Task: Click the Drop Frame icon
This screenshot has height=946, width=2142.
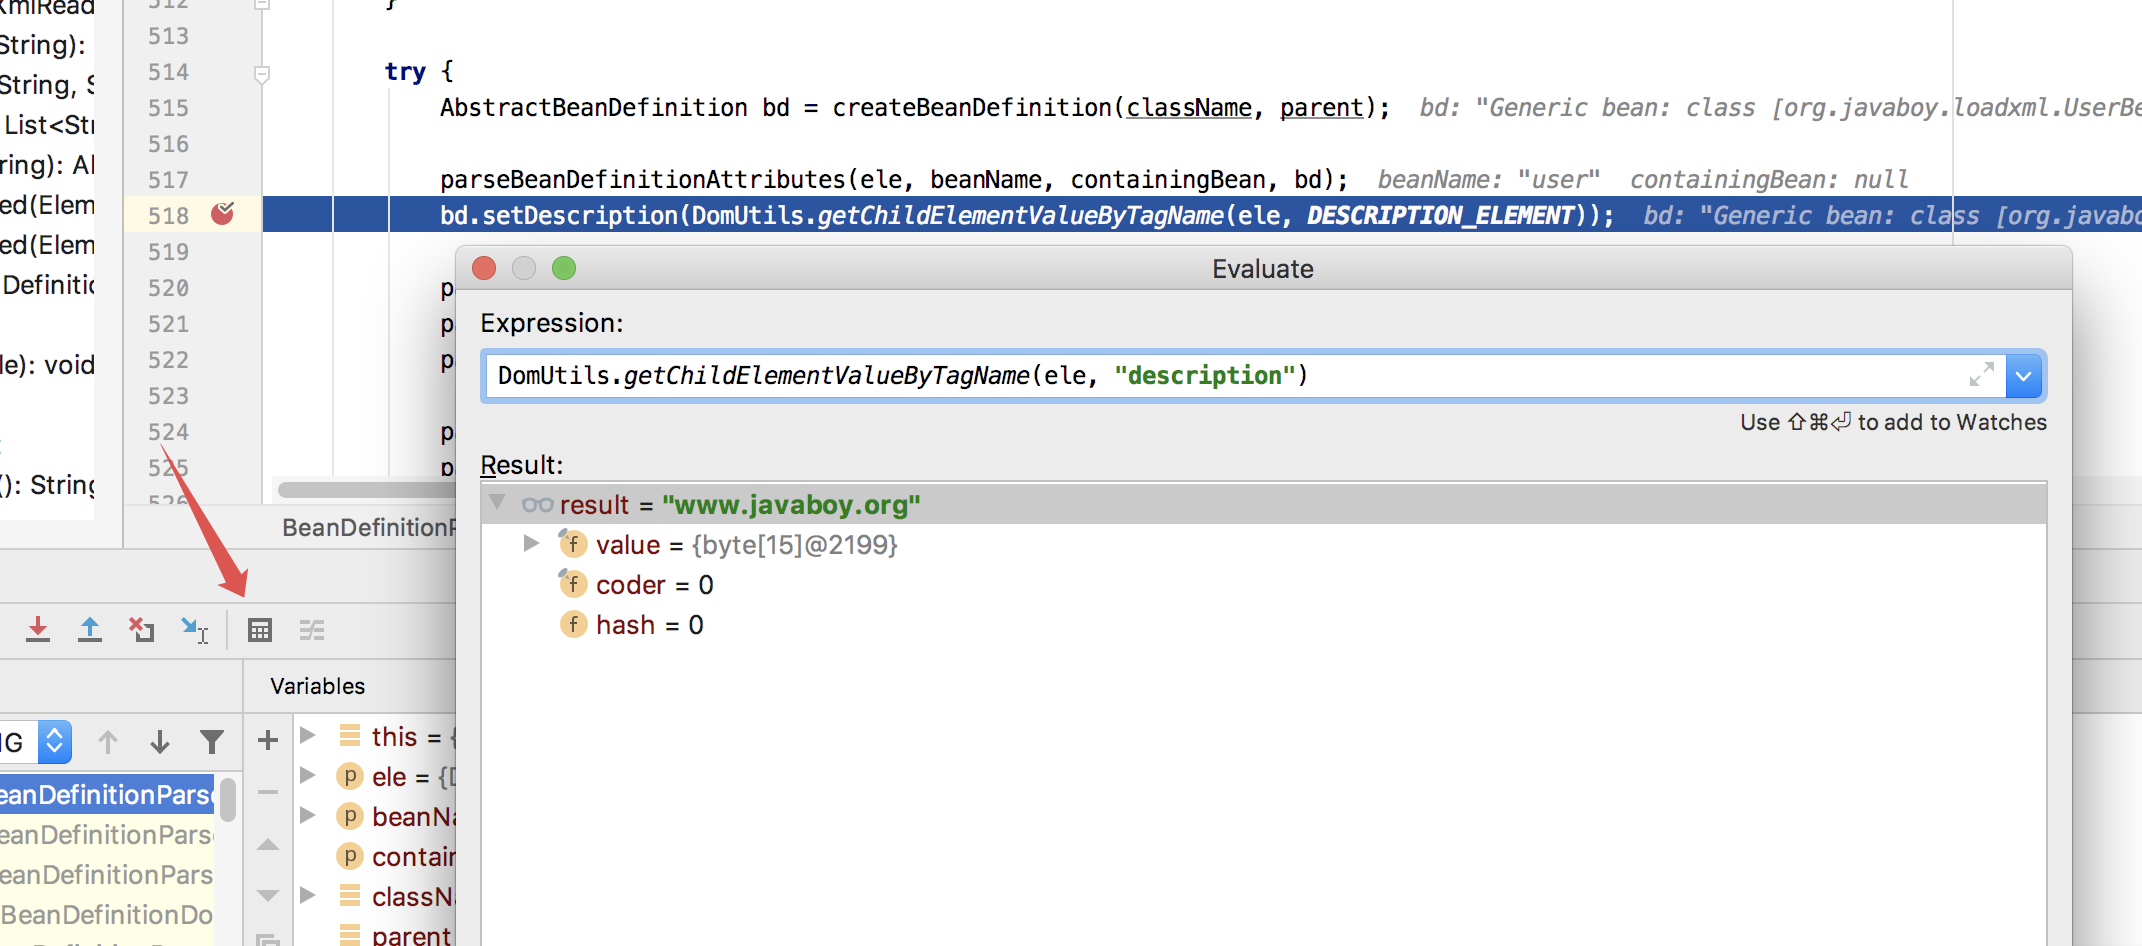Action: (x=142, y=630)
